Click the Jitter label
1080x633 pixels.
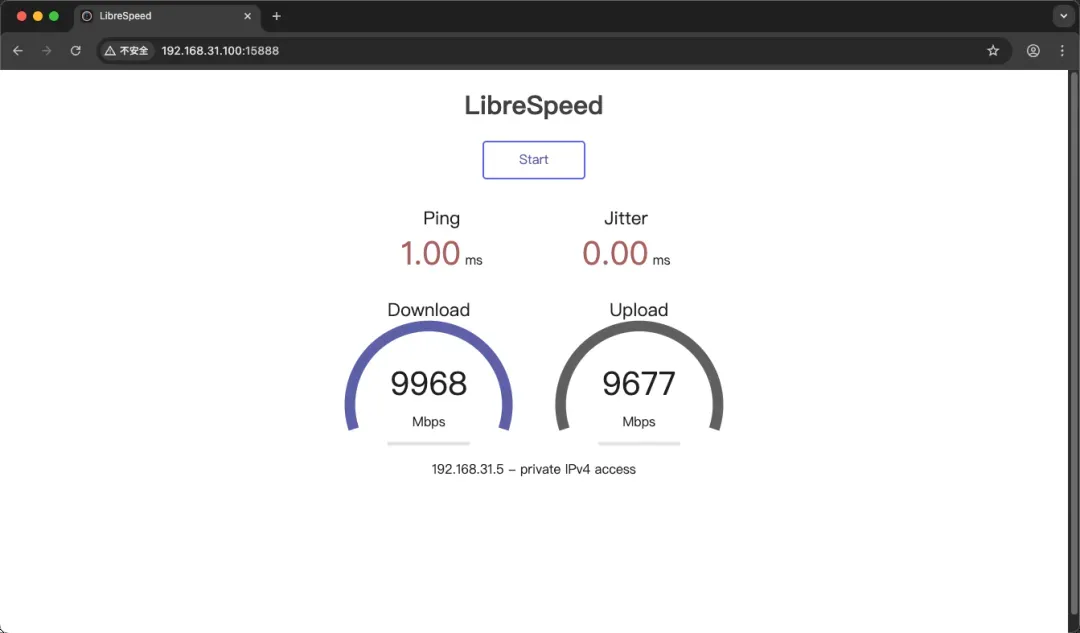click(625, 218)
